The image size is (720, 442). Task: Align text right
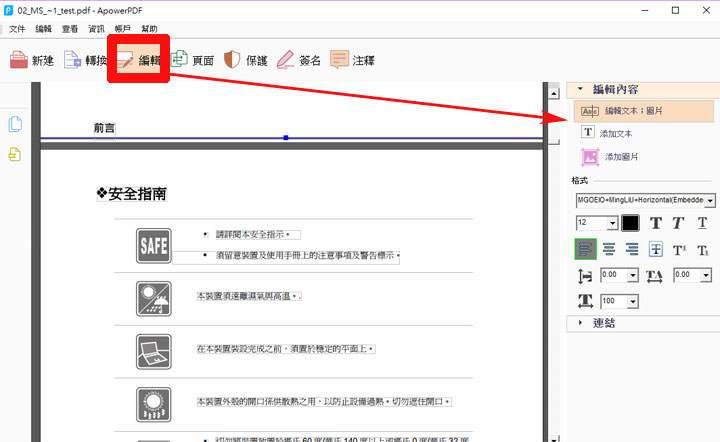point(632,249)
